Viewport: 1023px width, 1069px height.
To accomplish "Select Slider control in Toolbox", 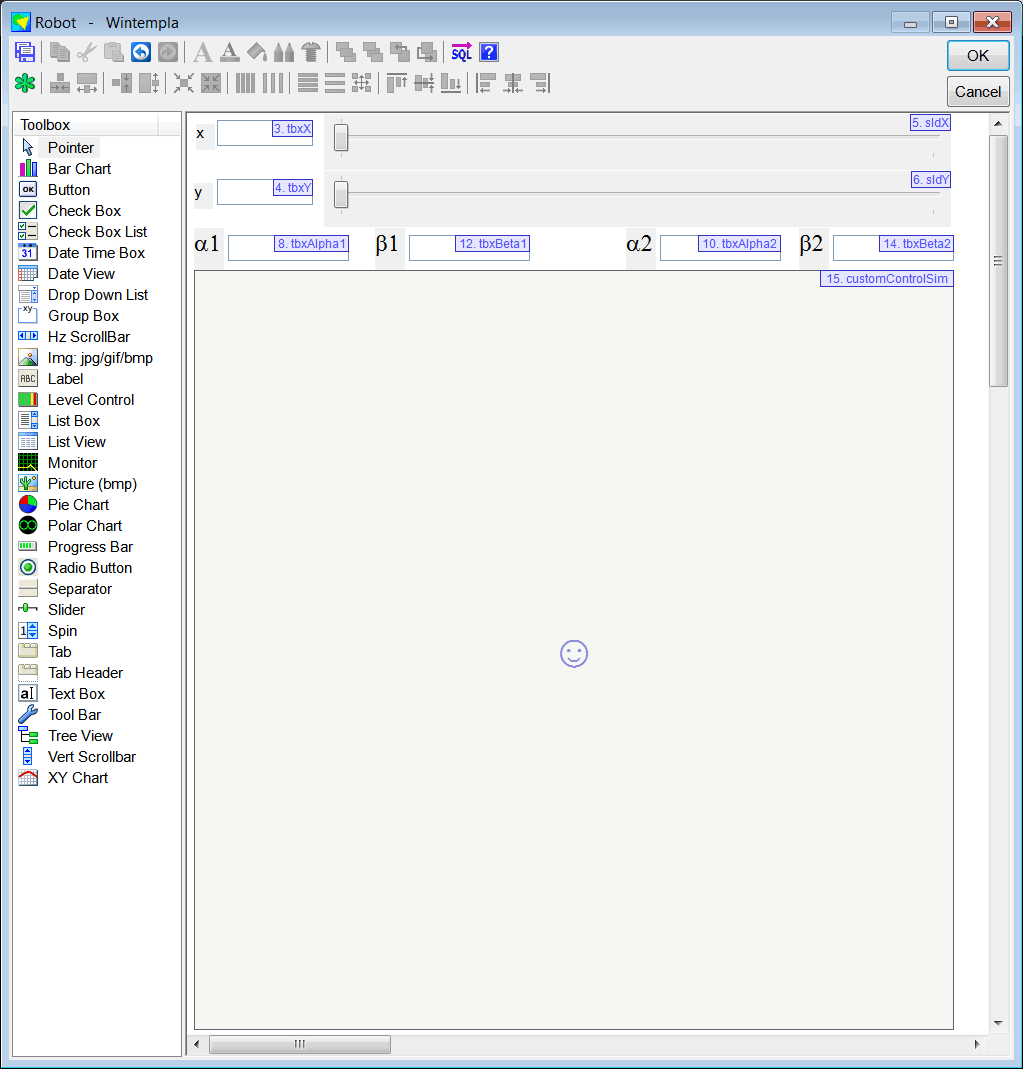I will point(53,609).
